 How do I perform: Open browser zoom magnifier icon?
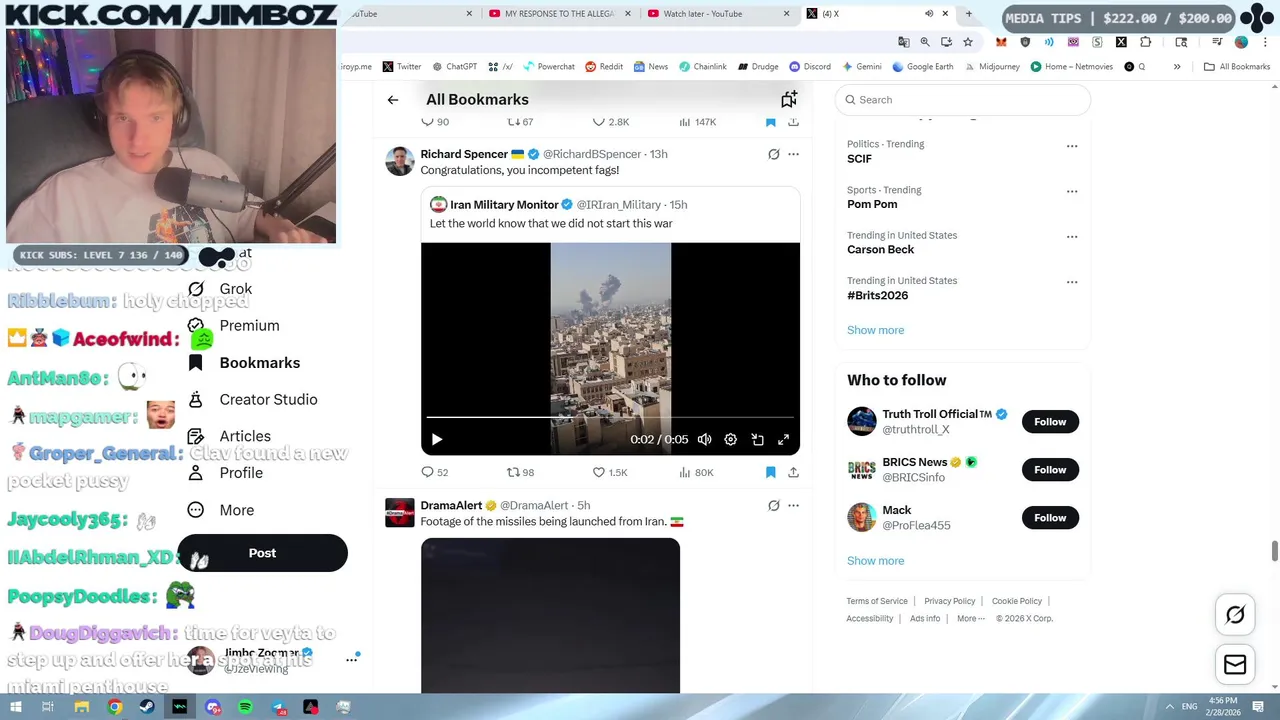tap(925, 42)
